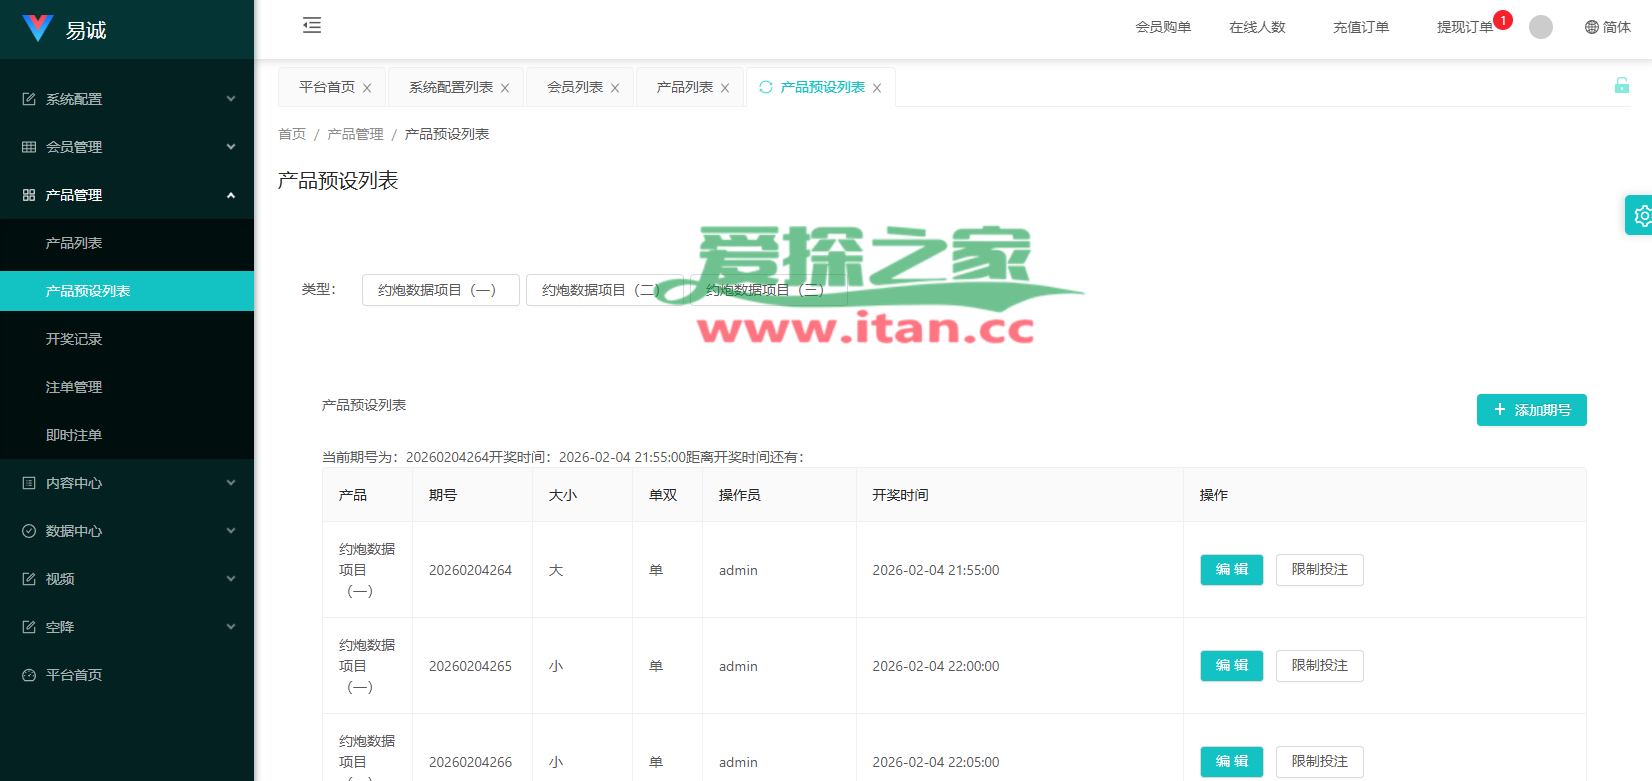Viewport: 1652px width, 781px height.
Task: Click the 添加期号 button
Action: click(x=1531, y=410)
